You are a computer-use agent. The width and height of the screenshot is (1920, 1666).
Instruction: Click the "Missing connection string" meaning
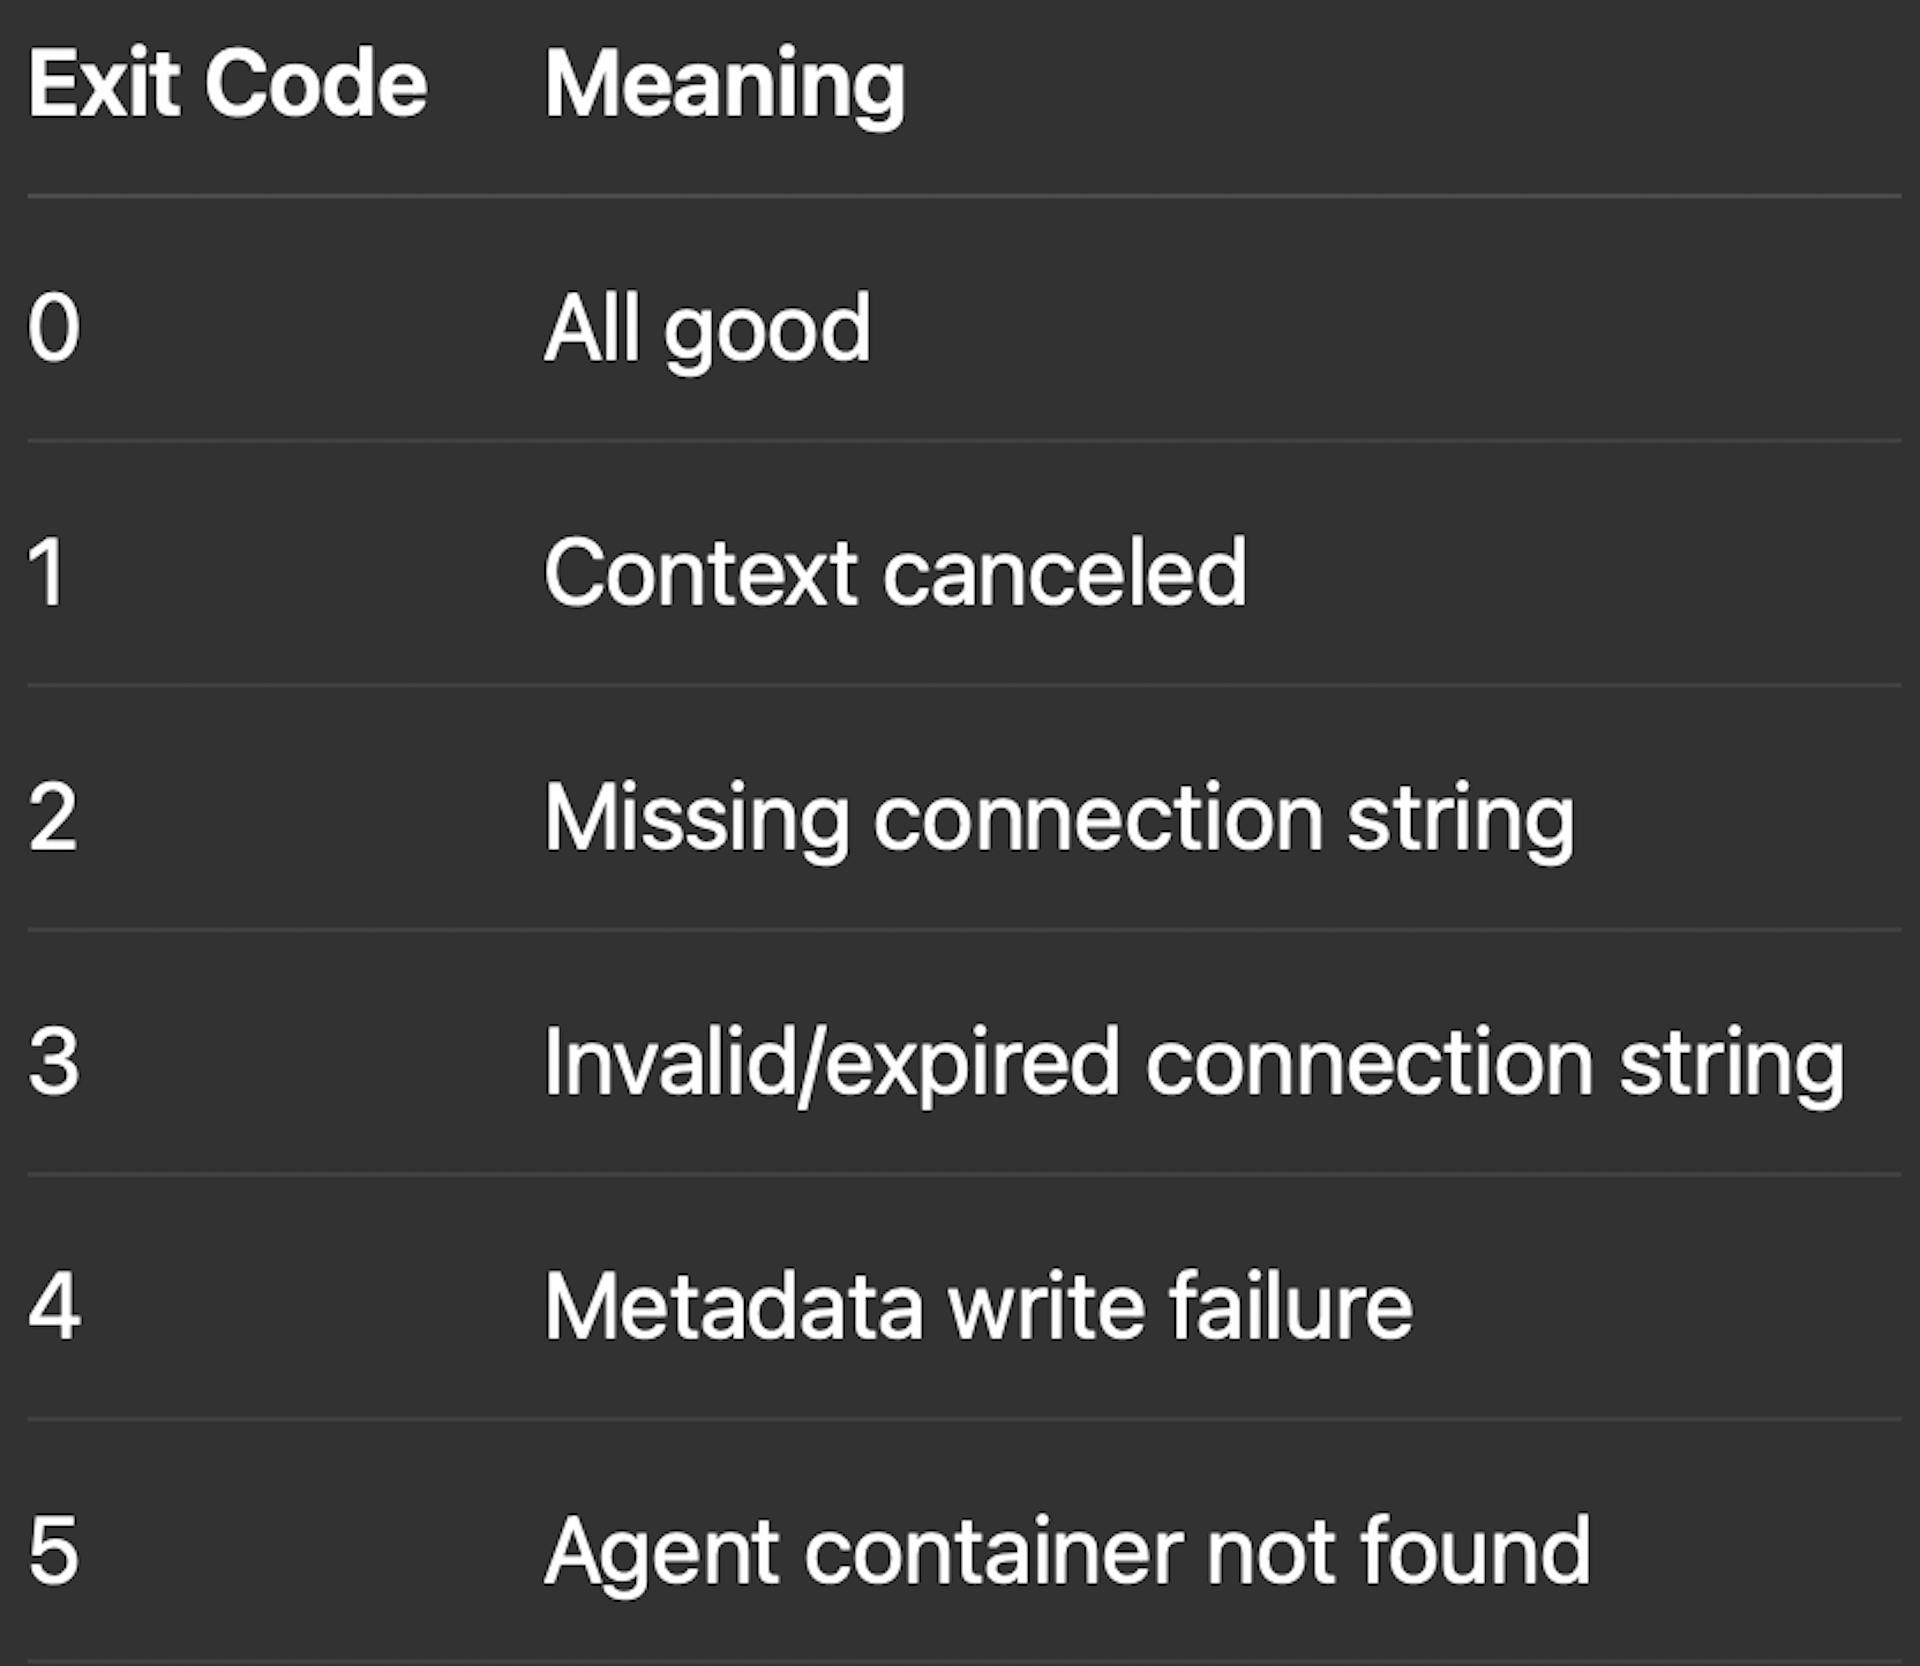[1059, 819]
